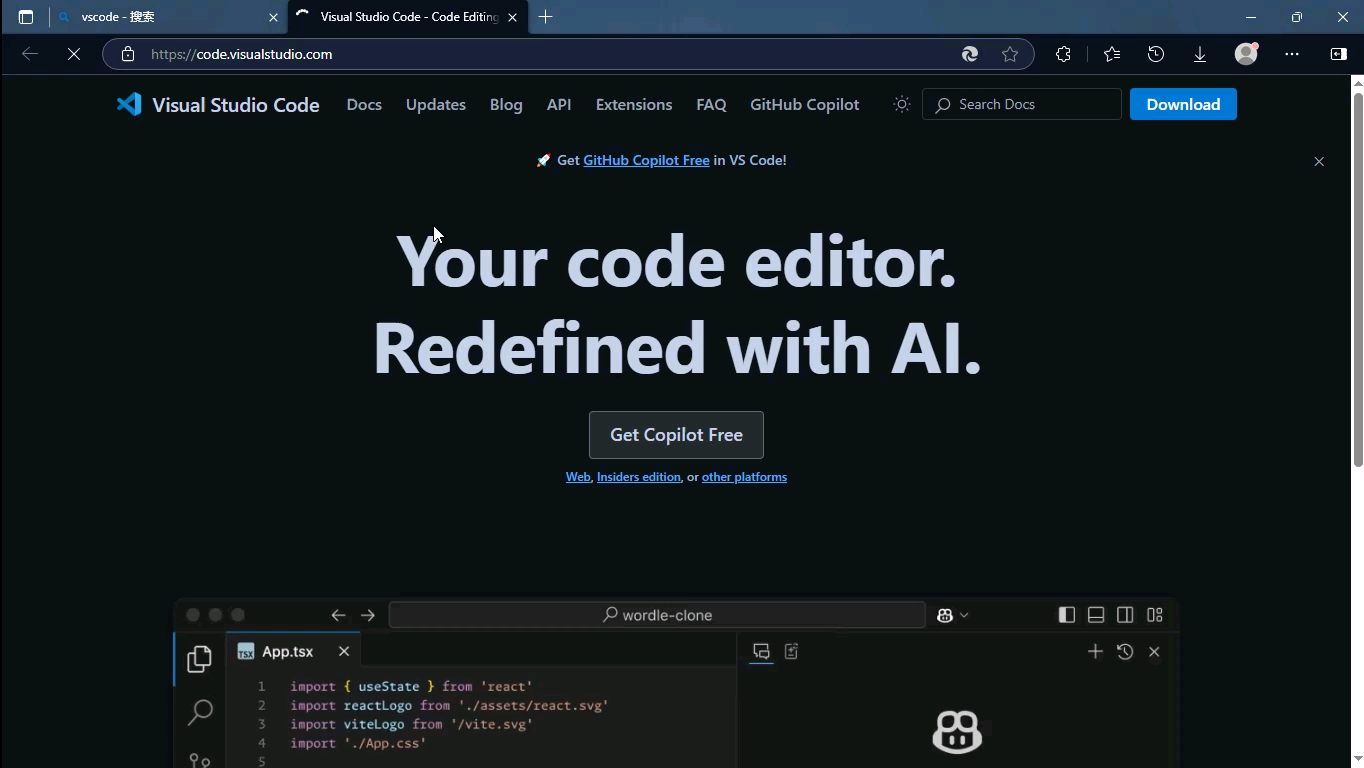Add this page to favorites star
The width and height of the screenshot is (1364, 768).
(1010, 54)
